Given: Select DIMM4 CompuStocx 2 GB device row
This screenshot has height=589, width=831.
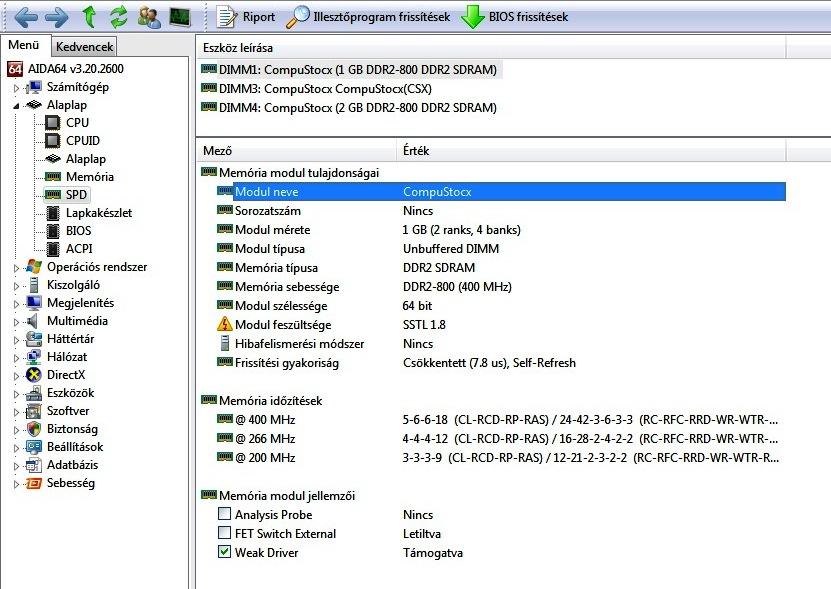Looking at the screenshot, I should 349,108.
